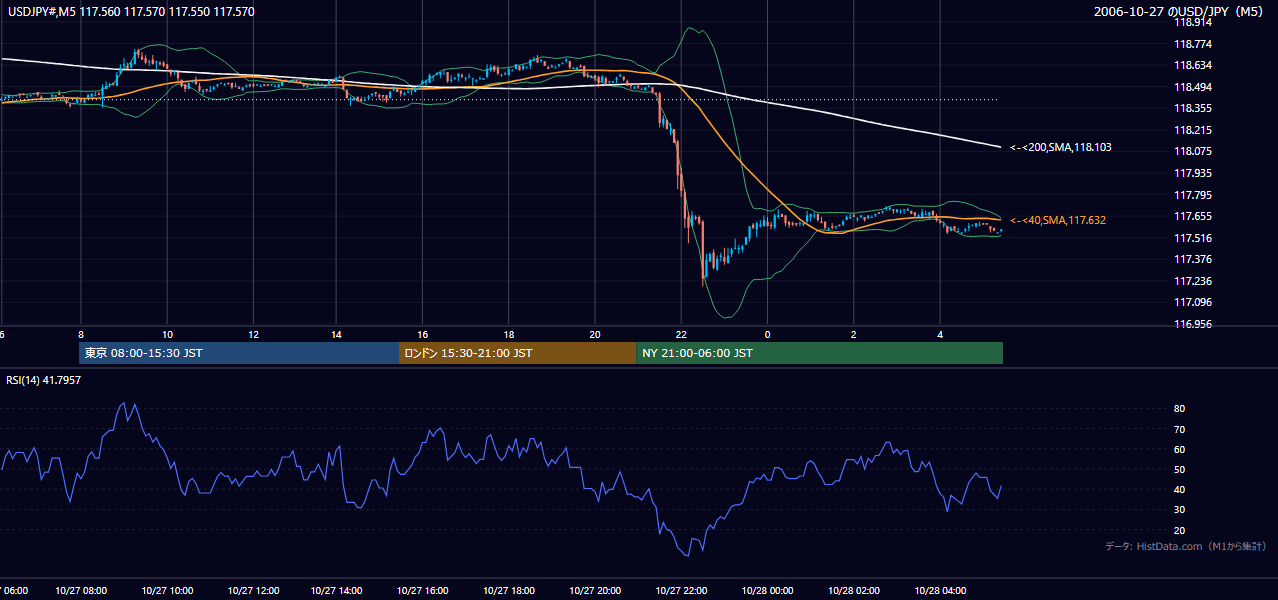Click RSI scale level 30

[x=1180, y=510]
